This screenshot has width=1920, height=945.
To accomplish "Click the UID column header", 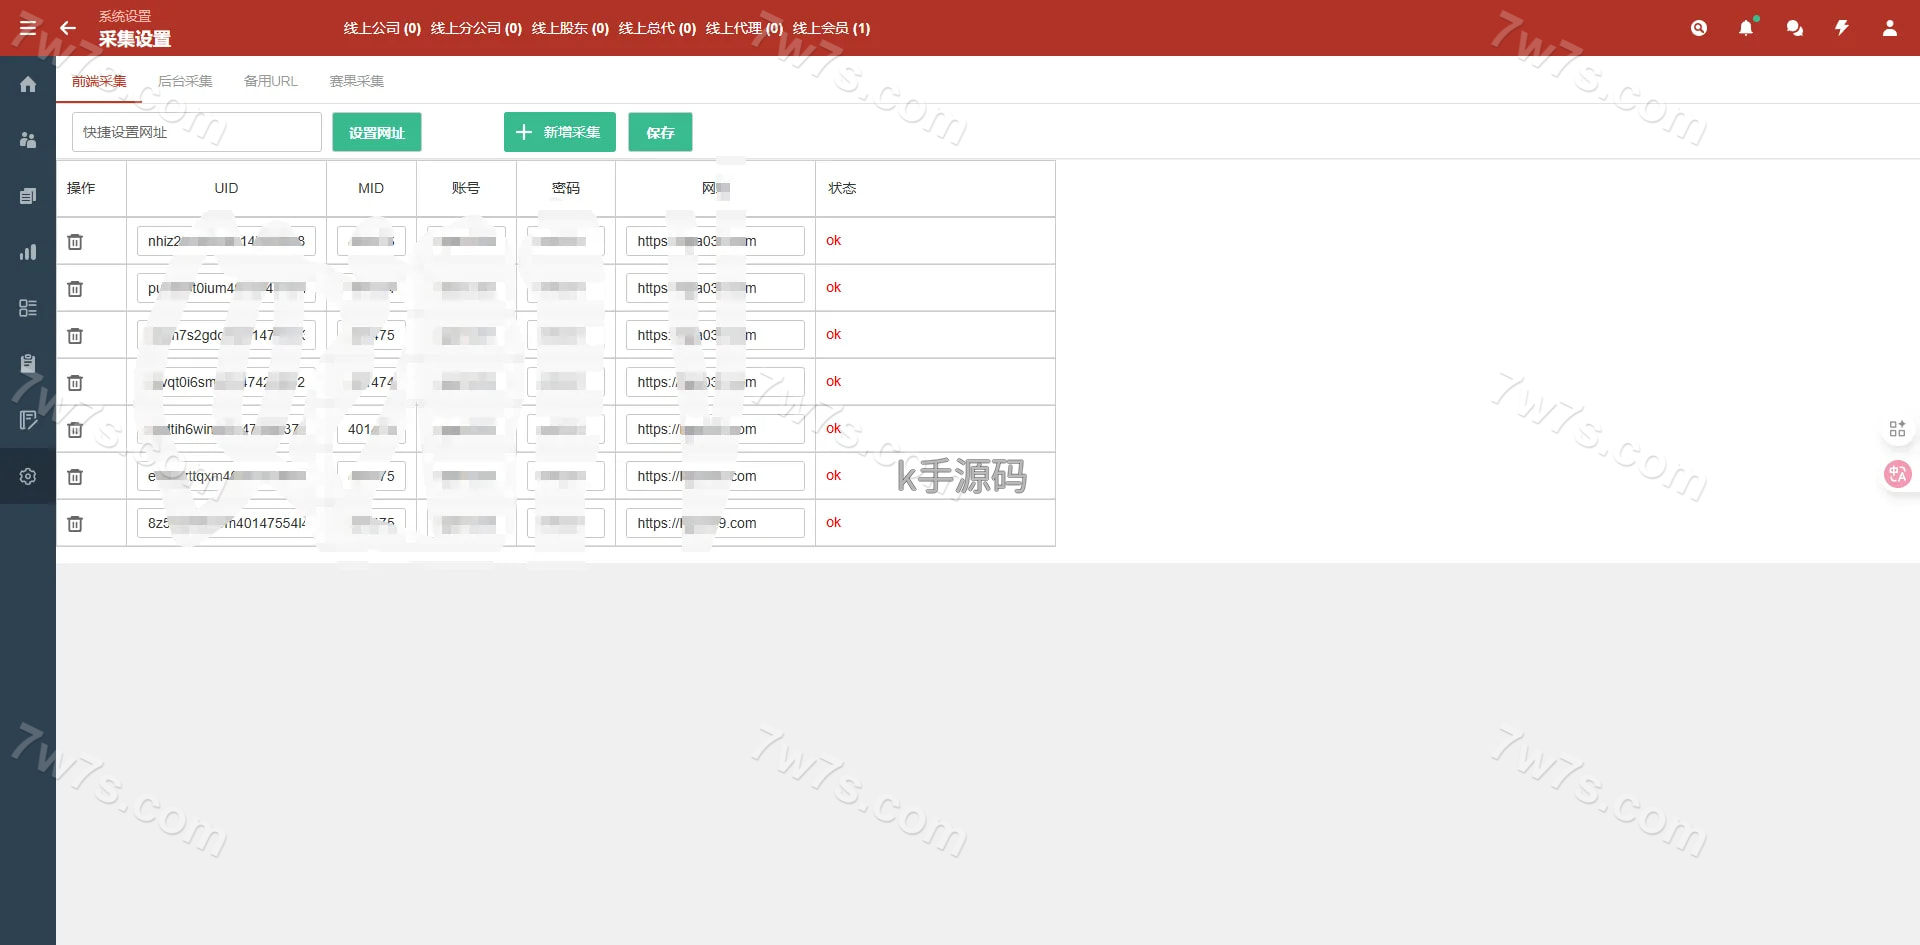I will click(226, 188).
